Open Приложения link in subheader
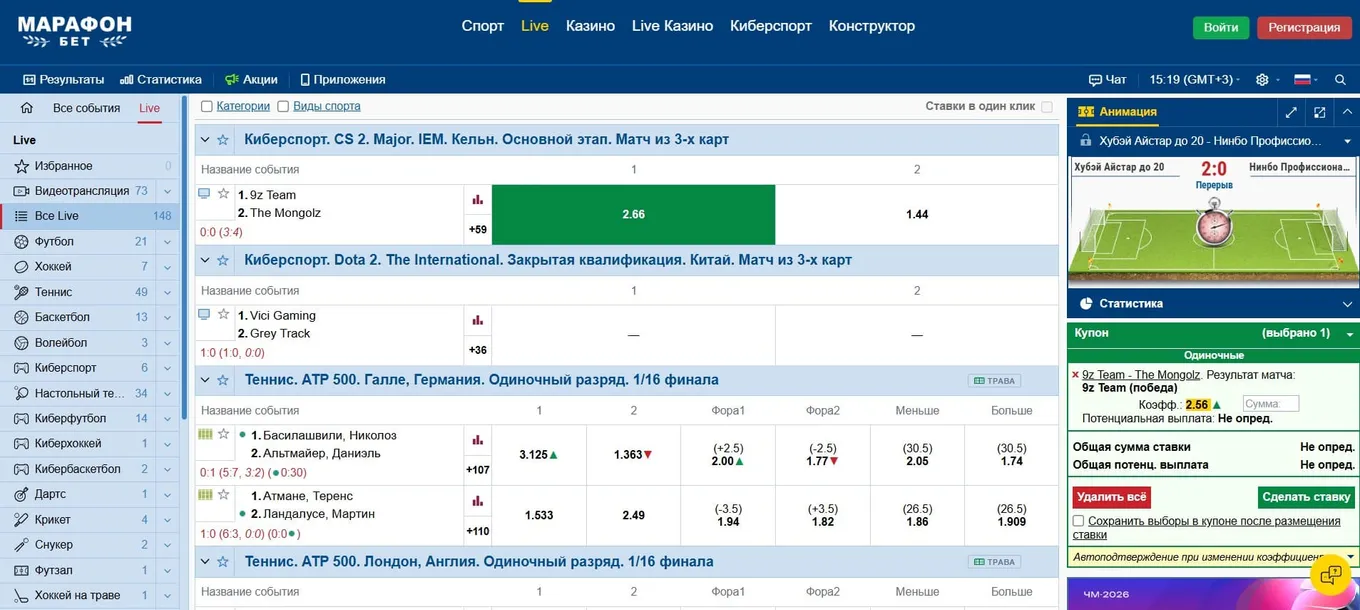The width and height of the screenshot is (1360, 610). click(342, 80)
